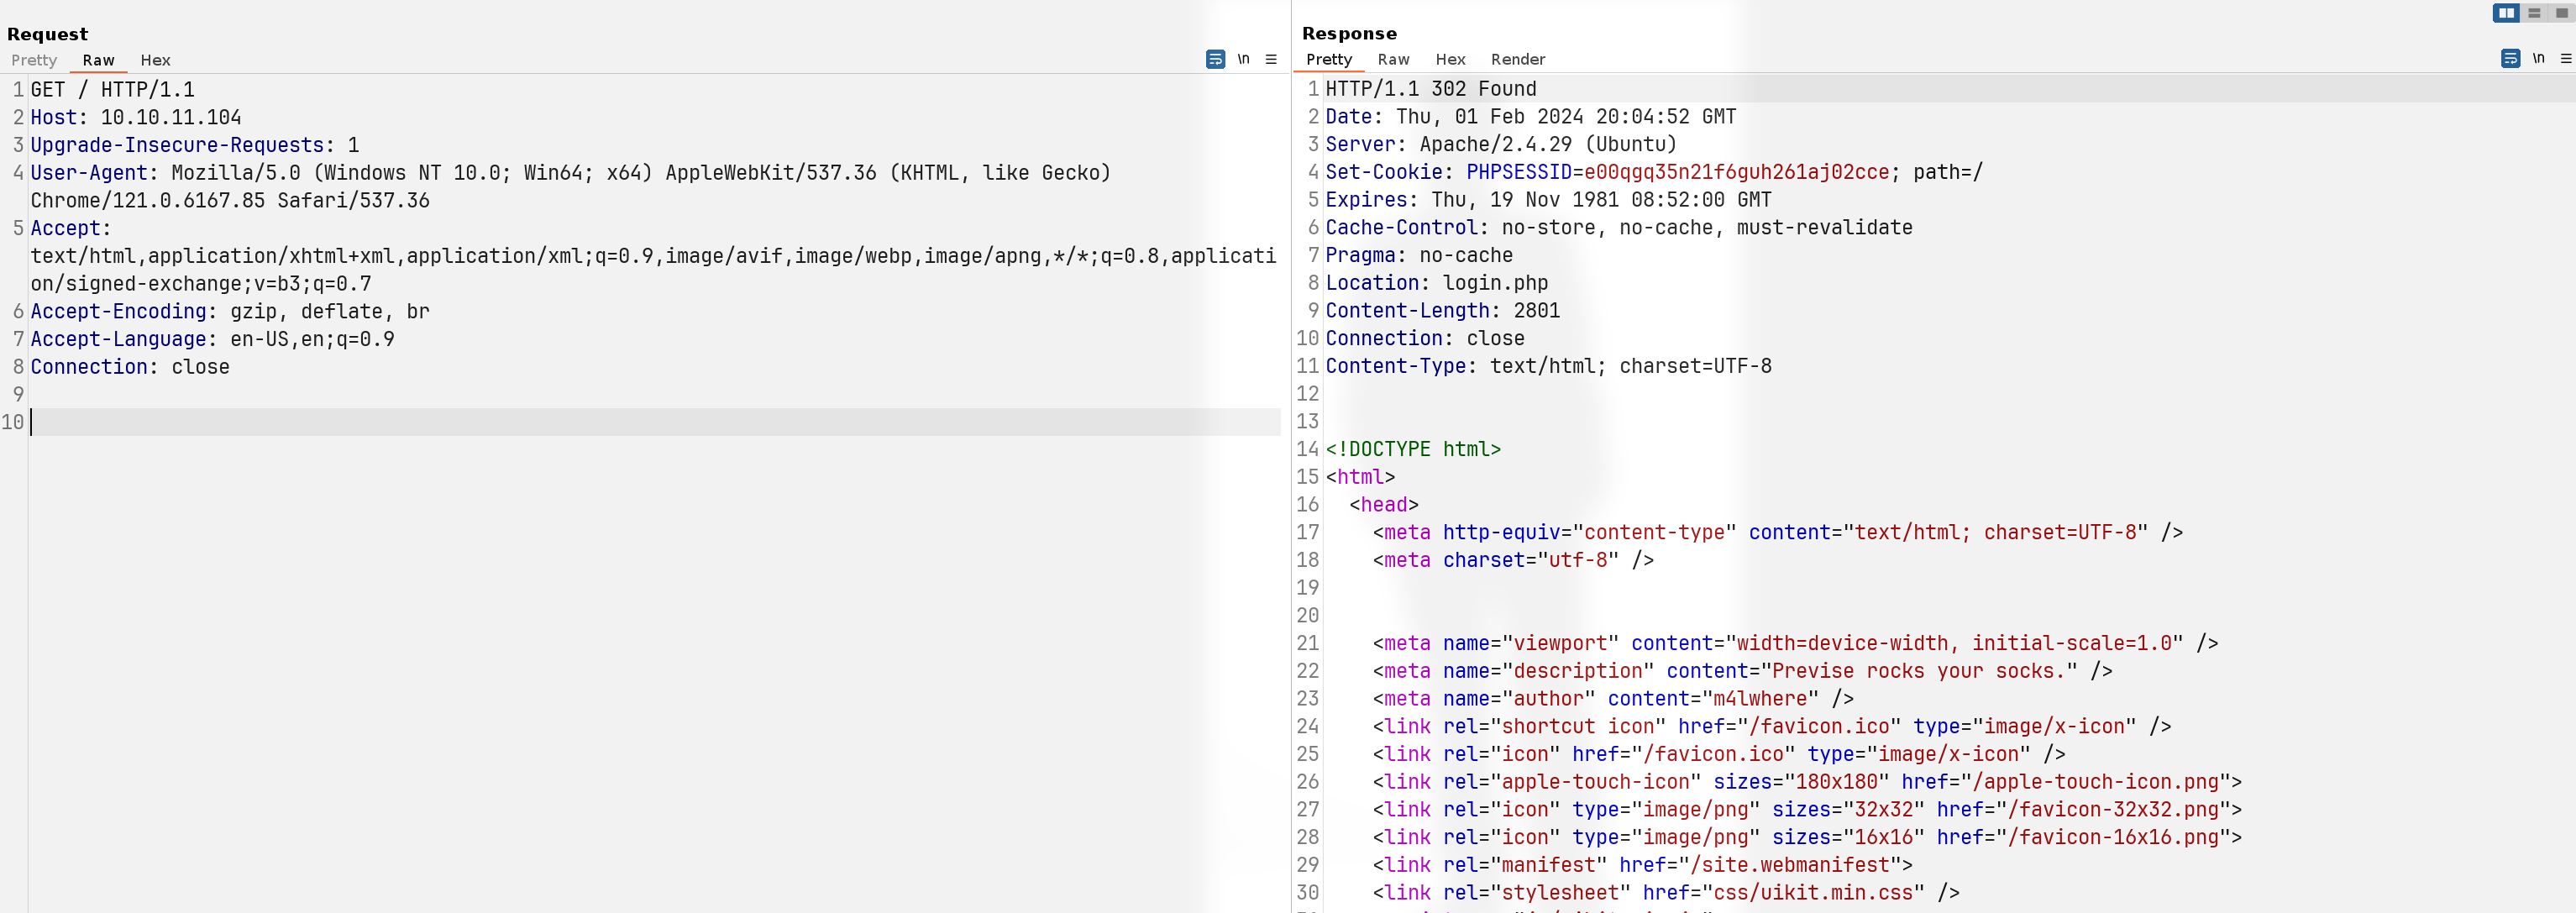Open the Request panel hamburger options menu

(1271, 60)
